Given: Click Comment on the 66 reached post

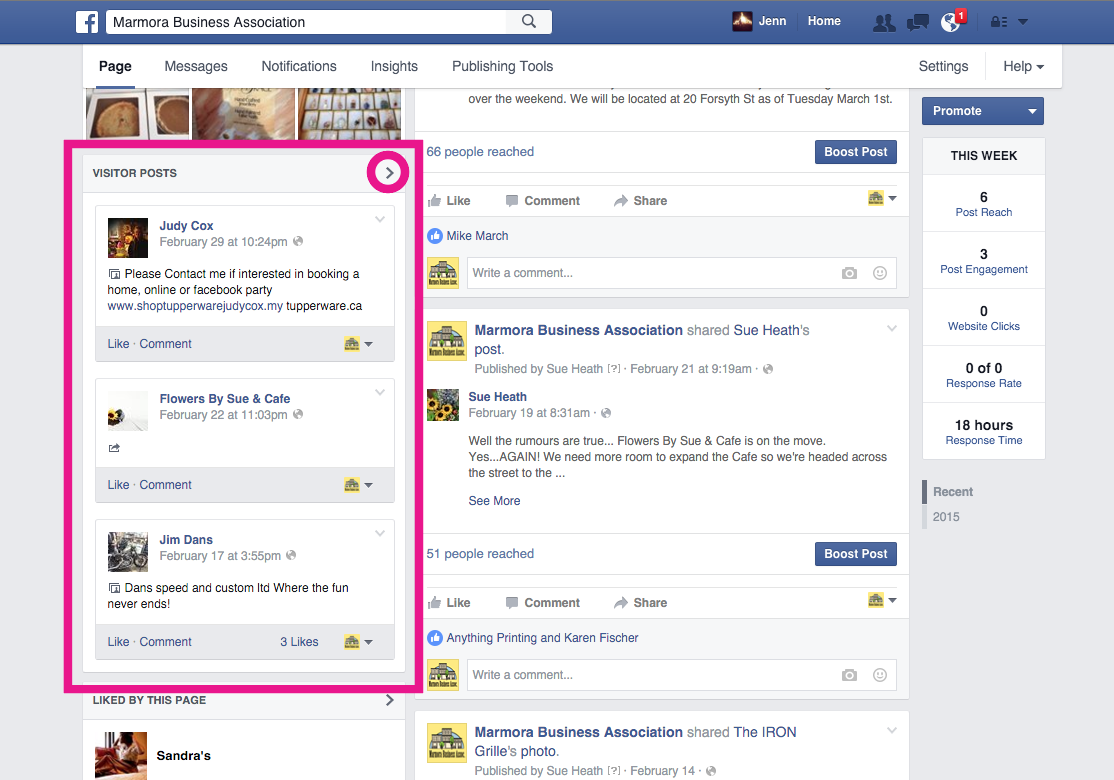Looking at the screenshot, I should tap(543, 201).
